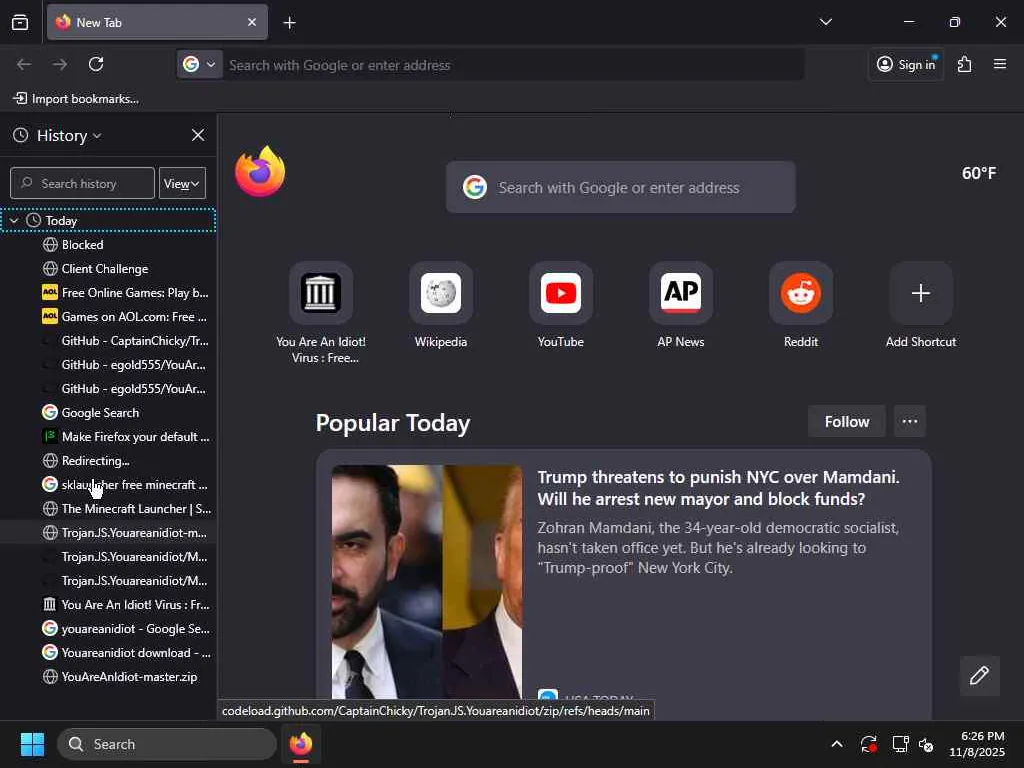1024x768 pixels.
Task: Open the search engine selector dropdown
Action: pos(199,65)
